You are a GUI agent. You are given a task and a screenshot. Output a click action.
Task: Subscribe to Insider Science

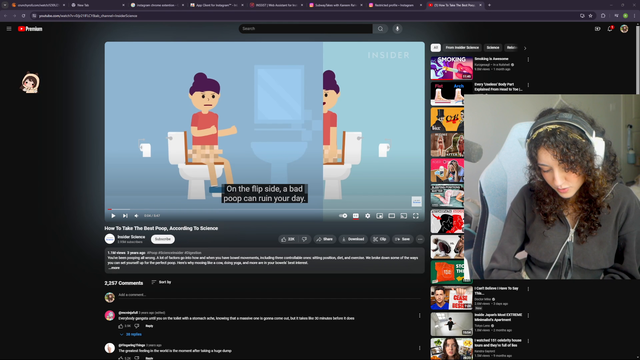coord(162,239)
